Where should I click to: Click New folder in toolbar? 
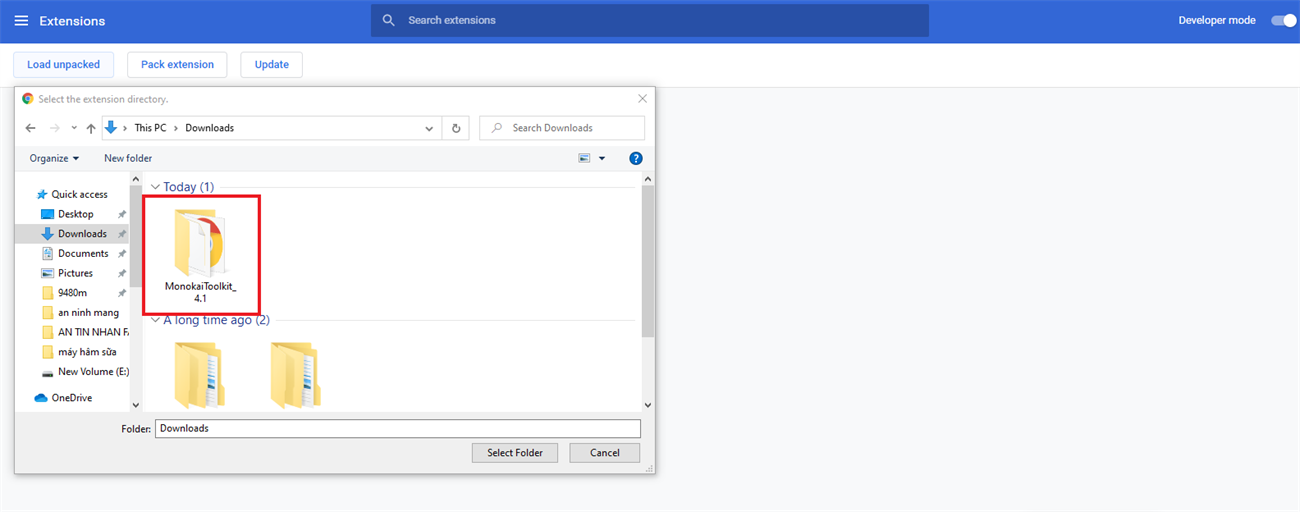[128, 158]
